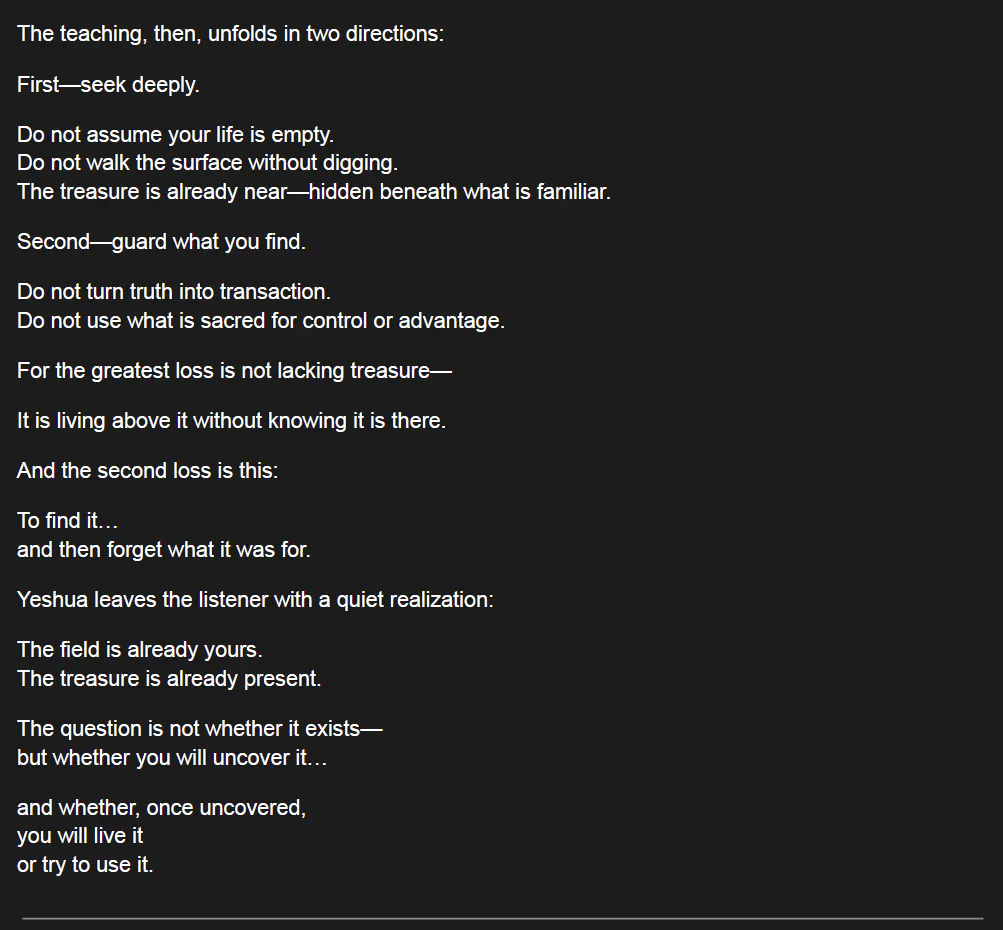Click the horizontal divider line at the bottom
The width and height of the screenshot is (1003, 930).
point(502,917)
